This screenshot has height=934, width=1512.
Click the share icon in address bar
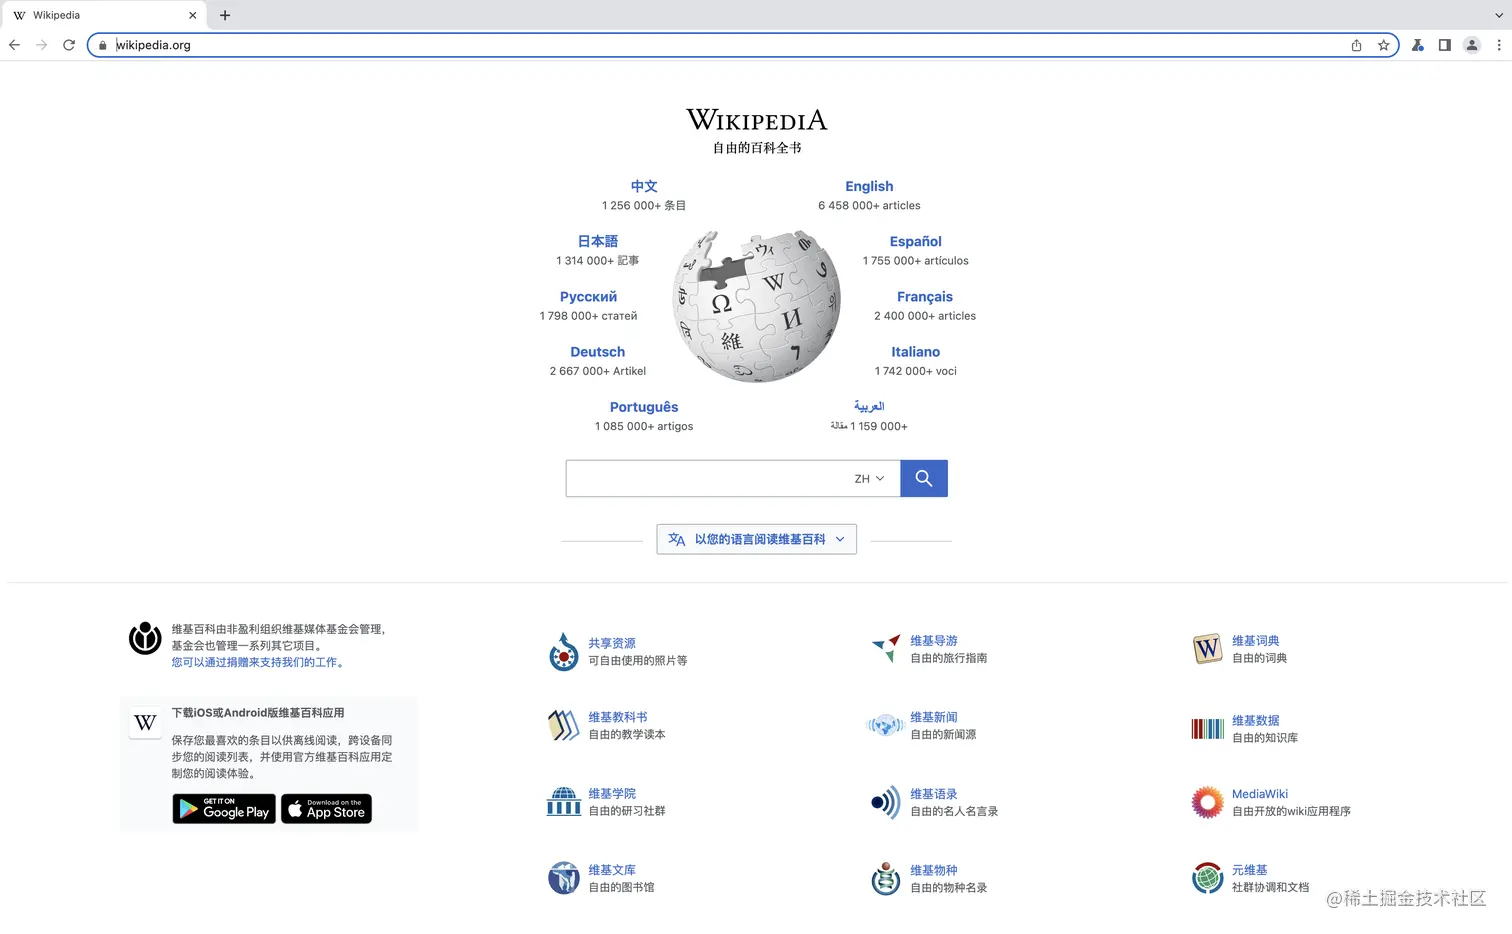coord(1356,45)
